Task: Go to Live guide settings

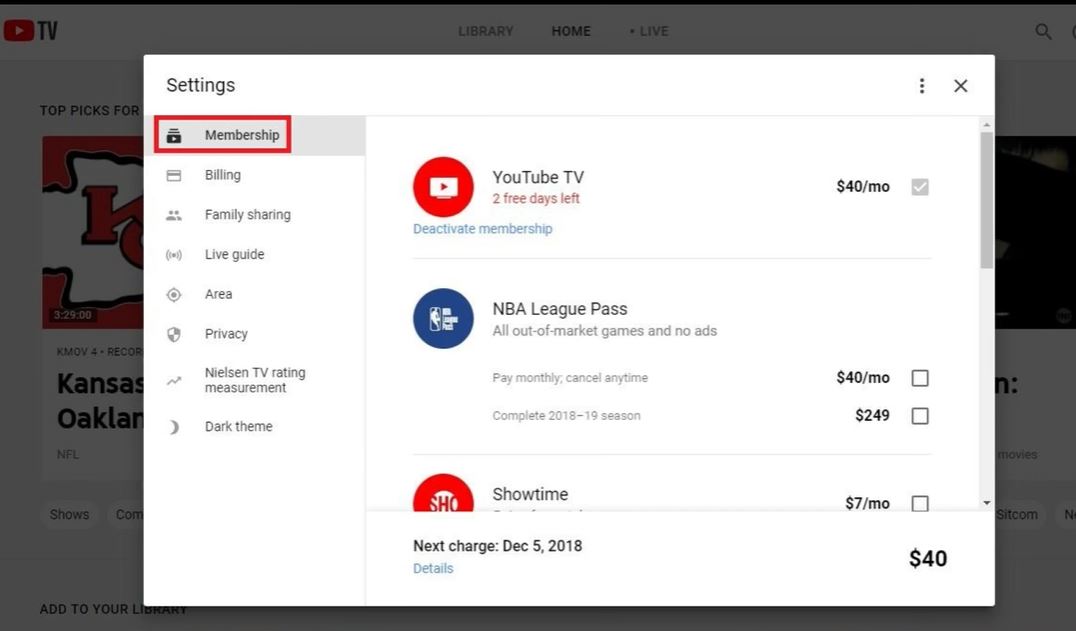Action: (x=255, y=254)
